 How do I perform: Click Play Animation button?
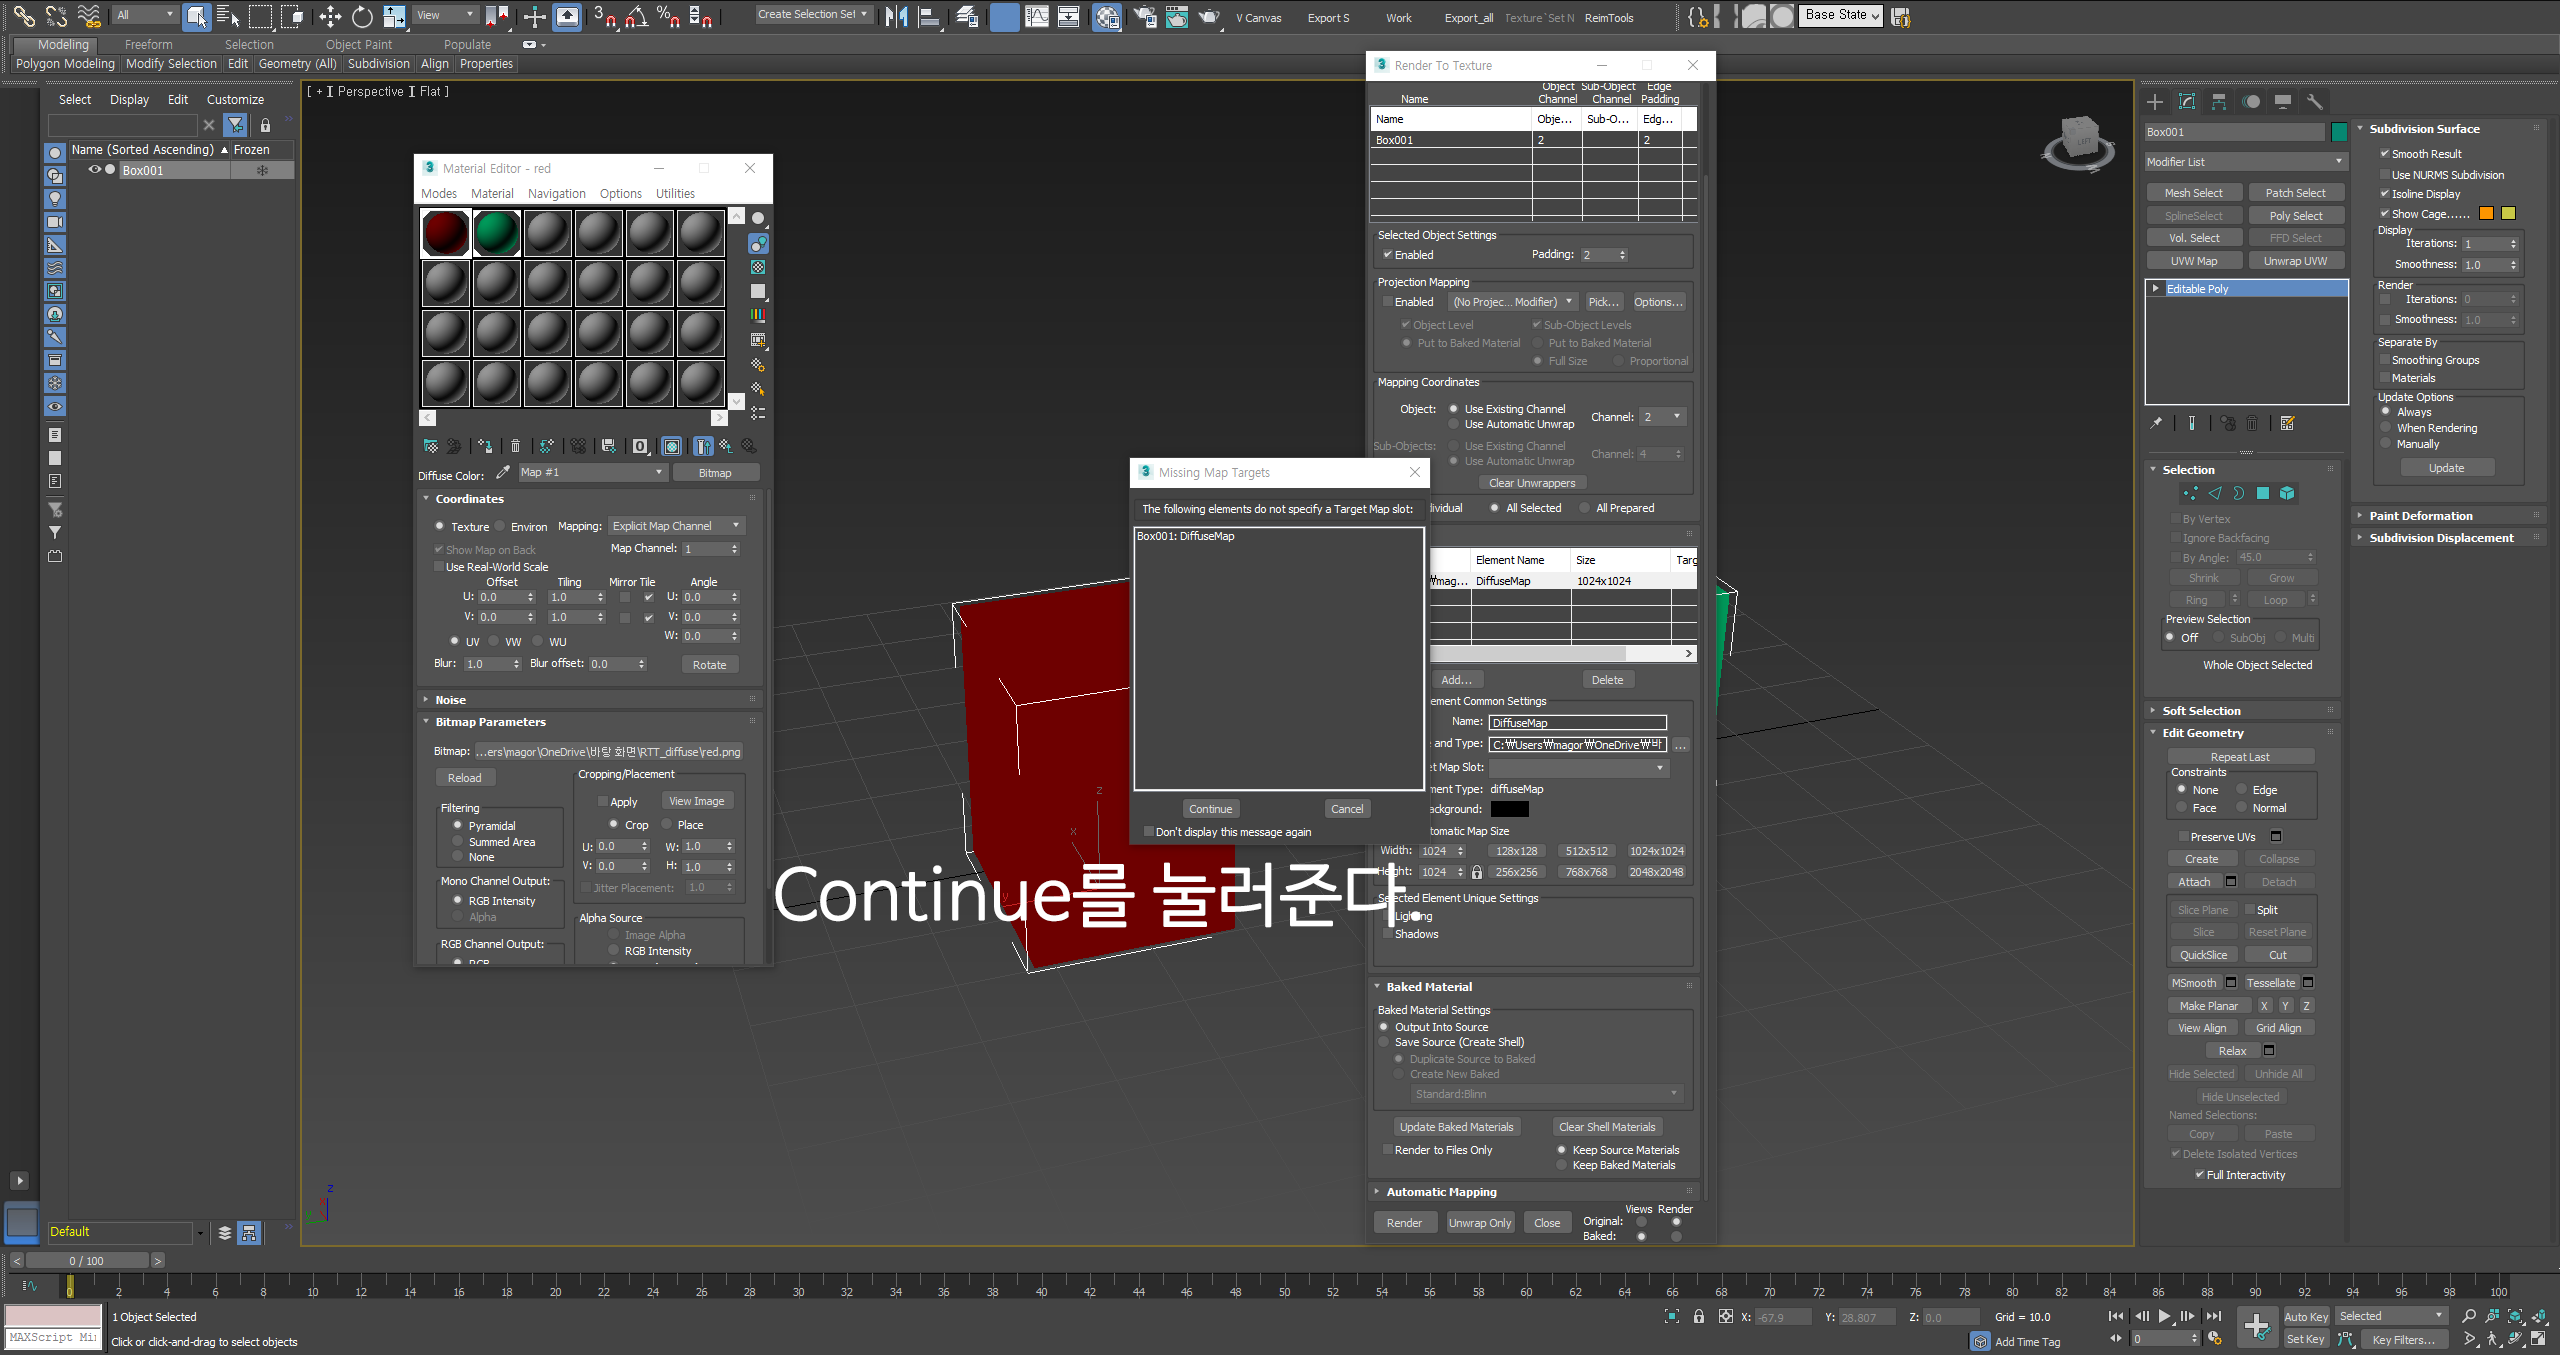tap(2165, 1316)
